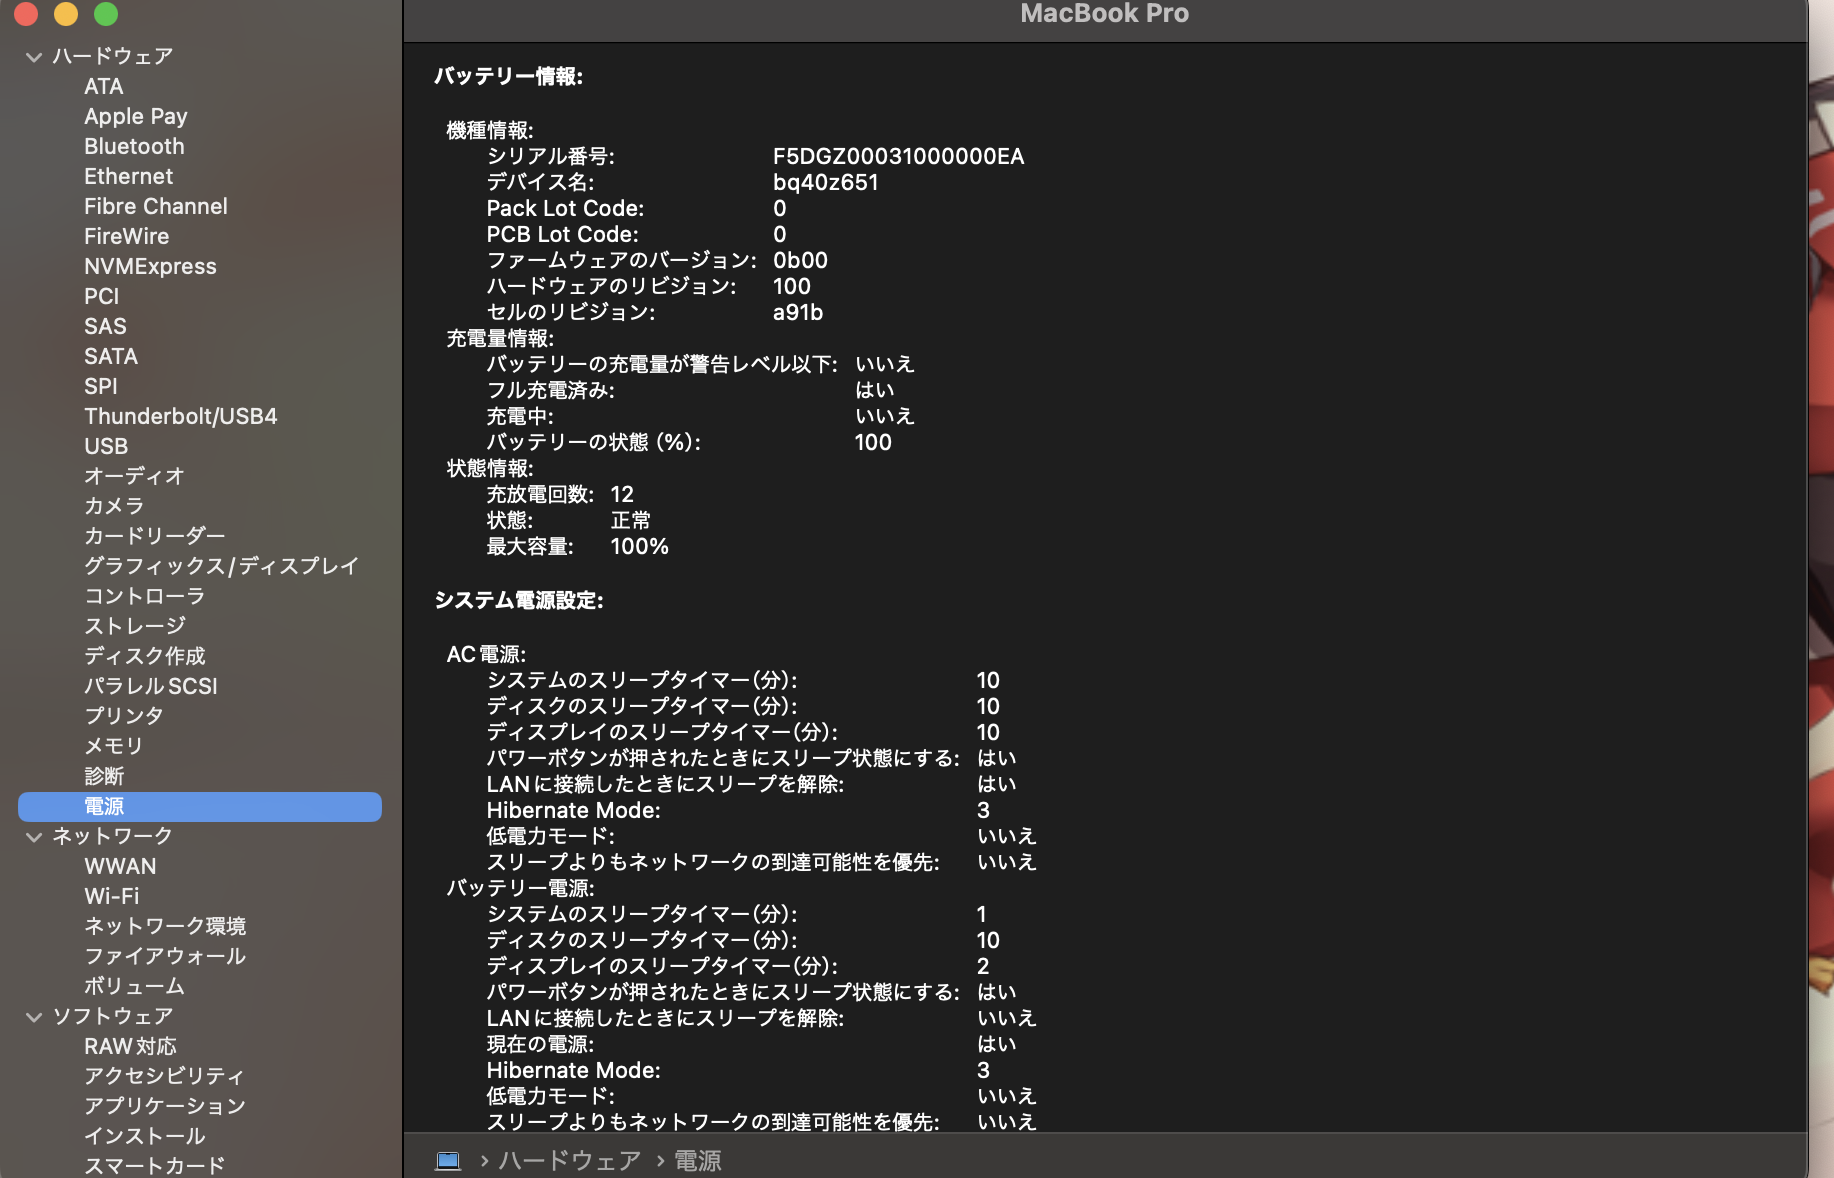Click the バッテリー情報 heading
This screenshot has height=1178, width=1834.
pos(508,77)
